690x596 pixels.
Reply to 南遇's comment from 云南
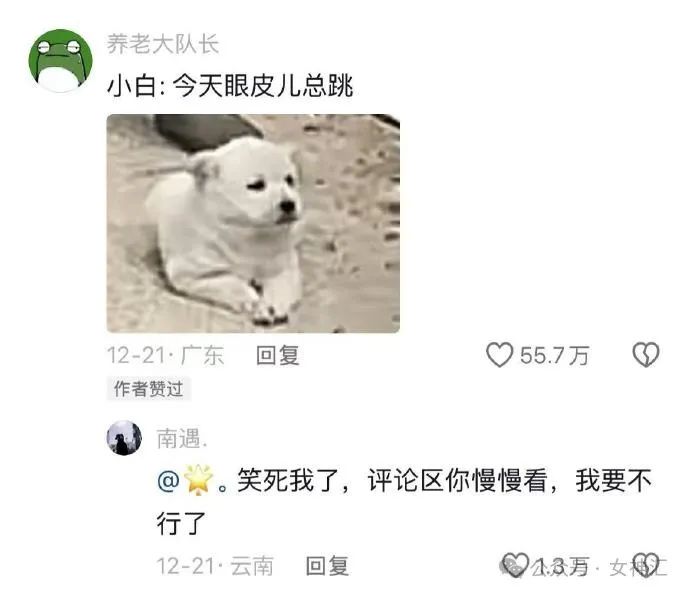point(327,566)
